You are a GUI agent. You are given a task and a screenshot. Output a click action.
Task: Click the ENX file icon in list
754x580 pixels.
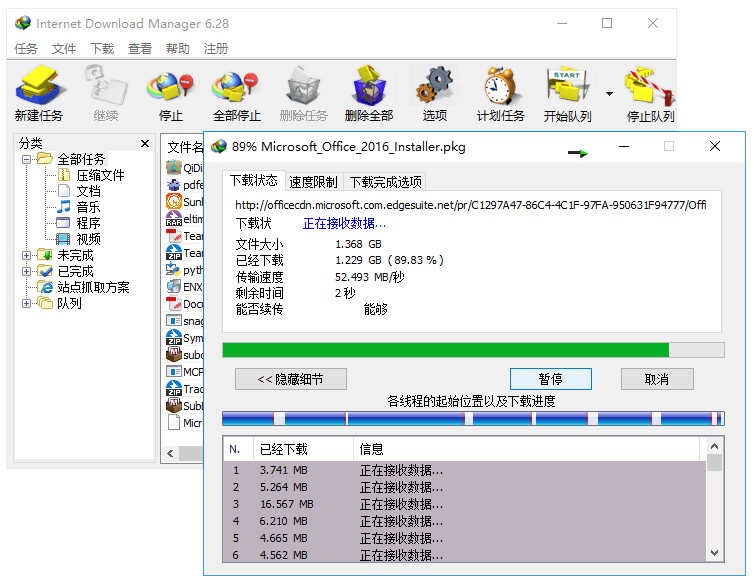tap(174, 287)
